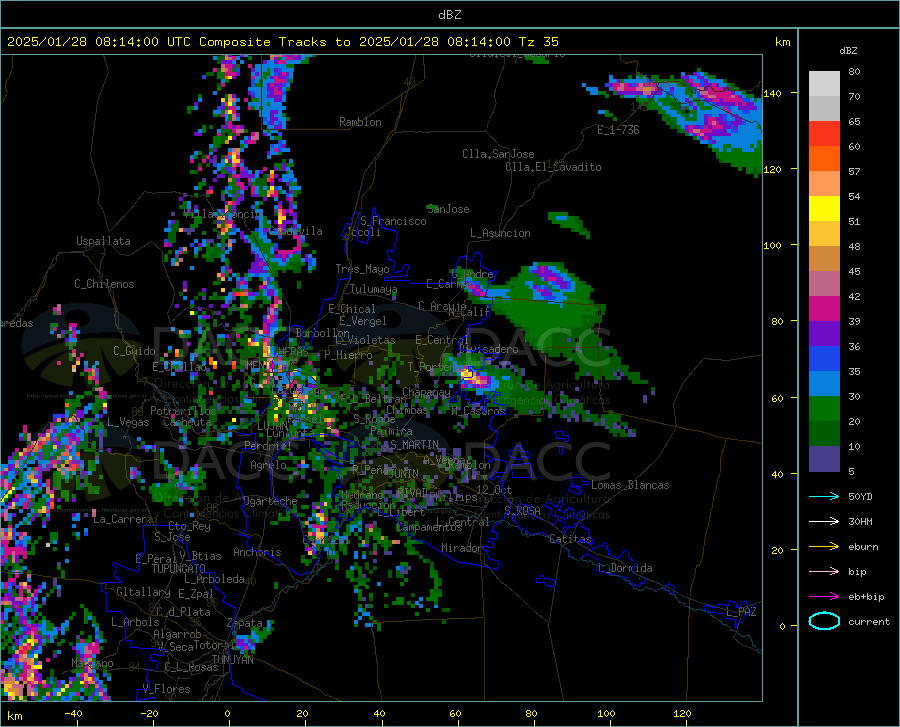
Task: Click the 'L_Vegas' map label
Action: click(128, 422)
